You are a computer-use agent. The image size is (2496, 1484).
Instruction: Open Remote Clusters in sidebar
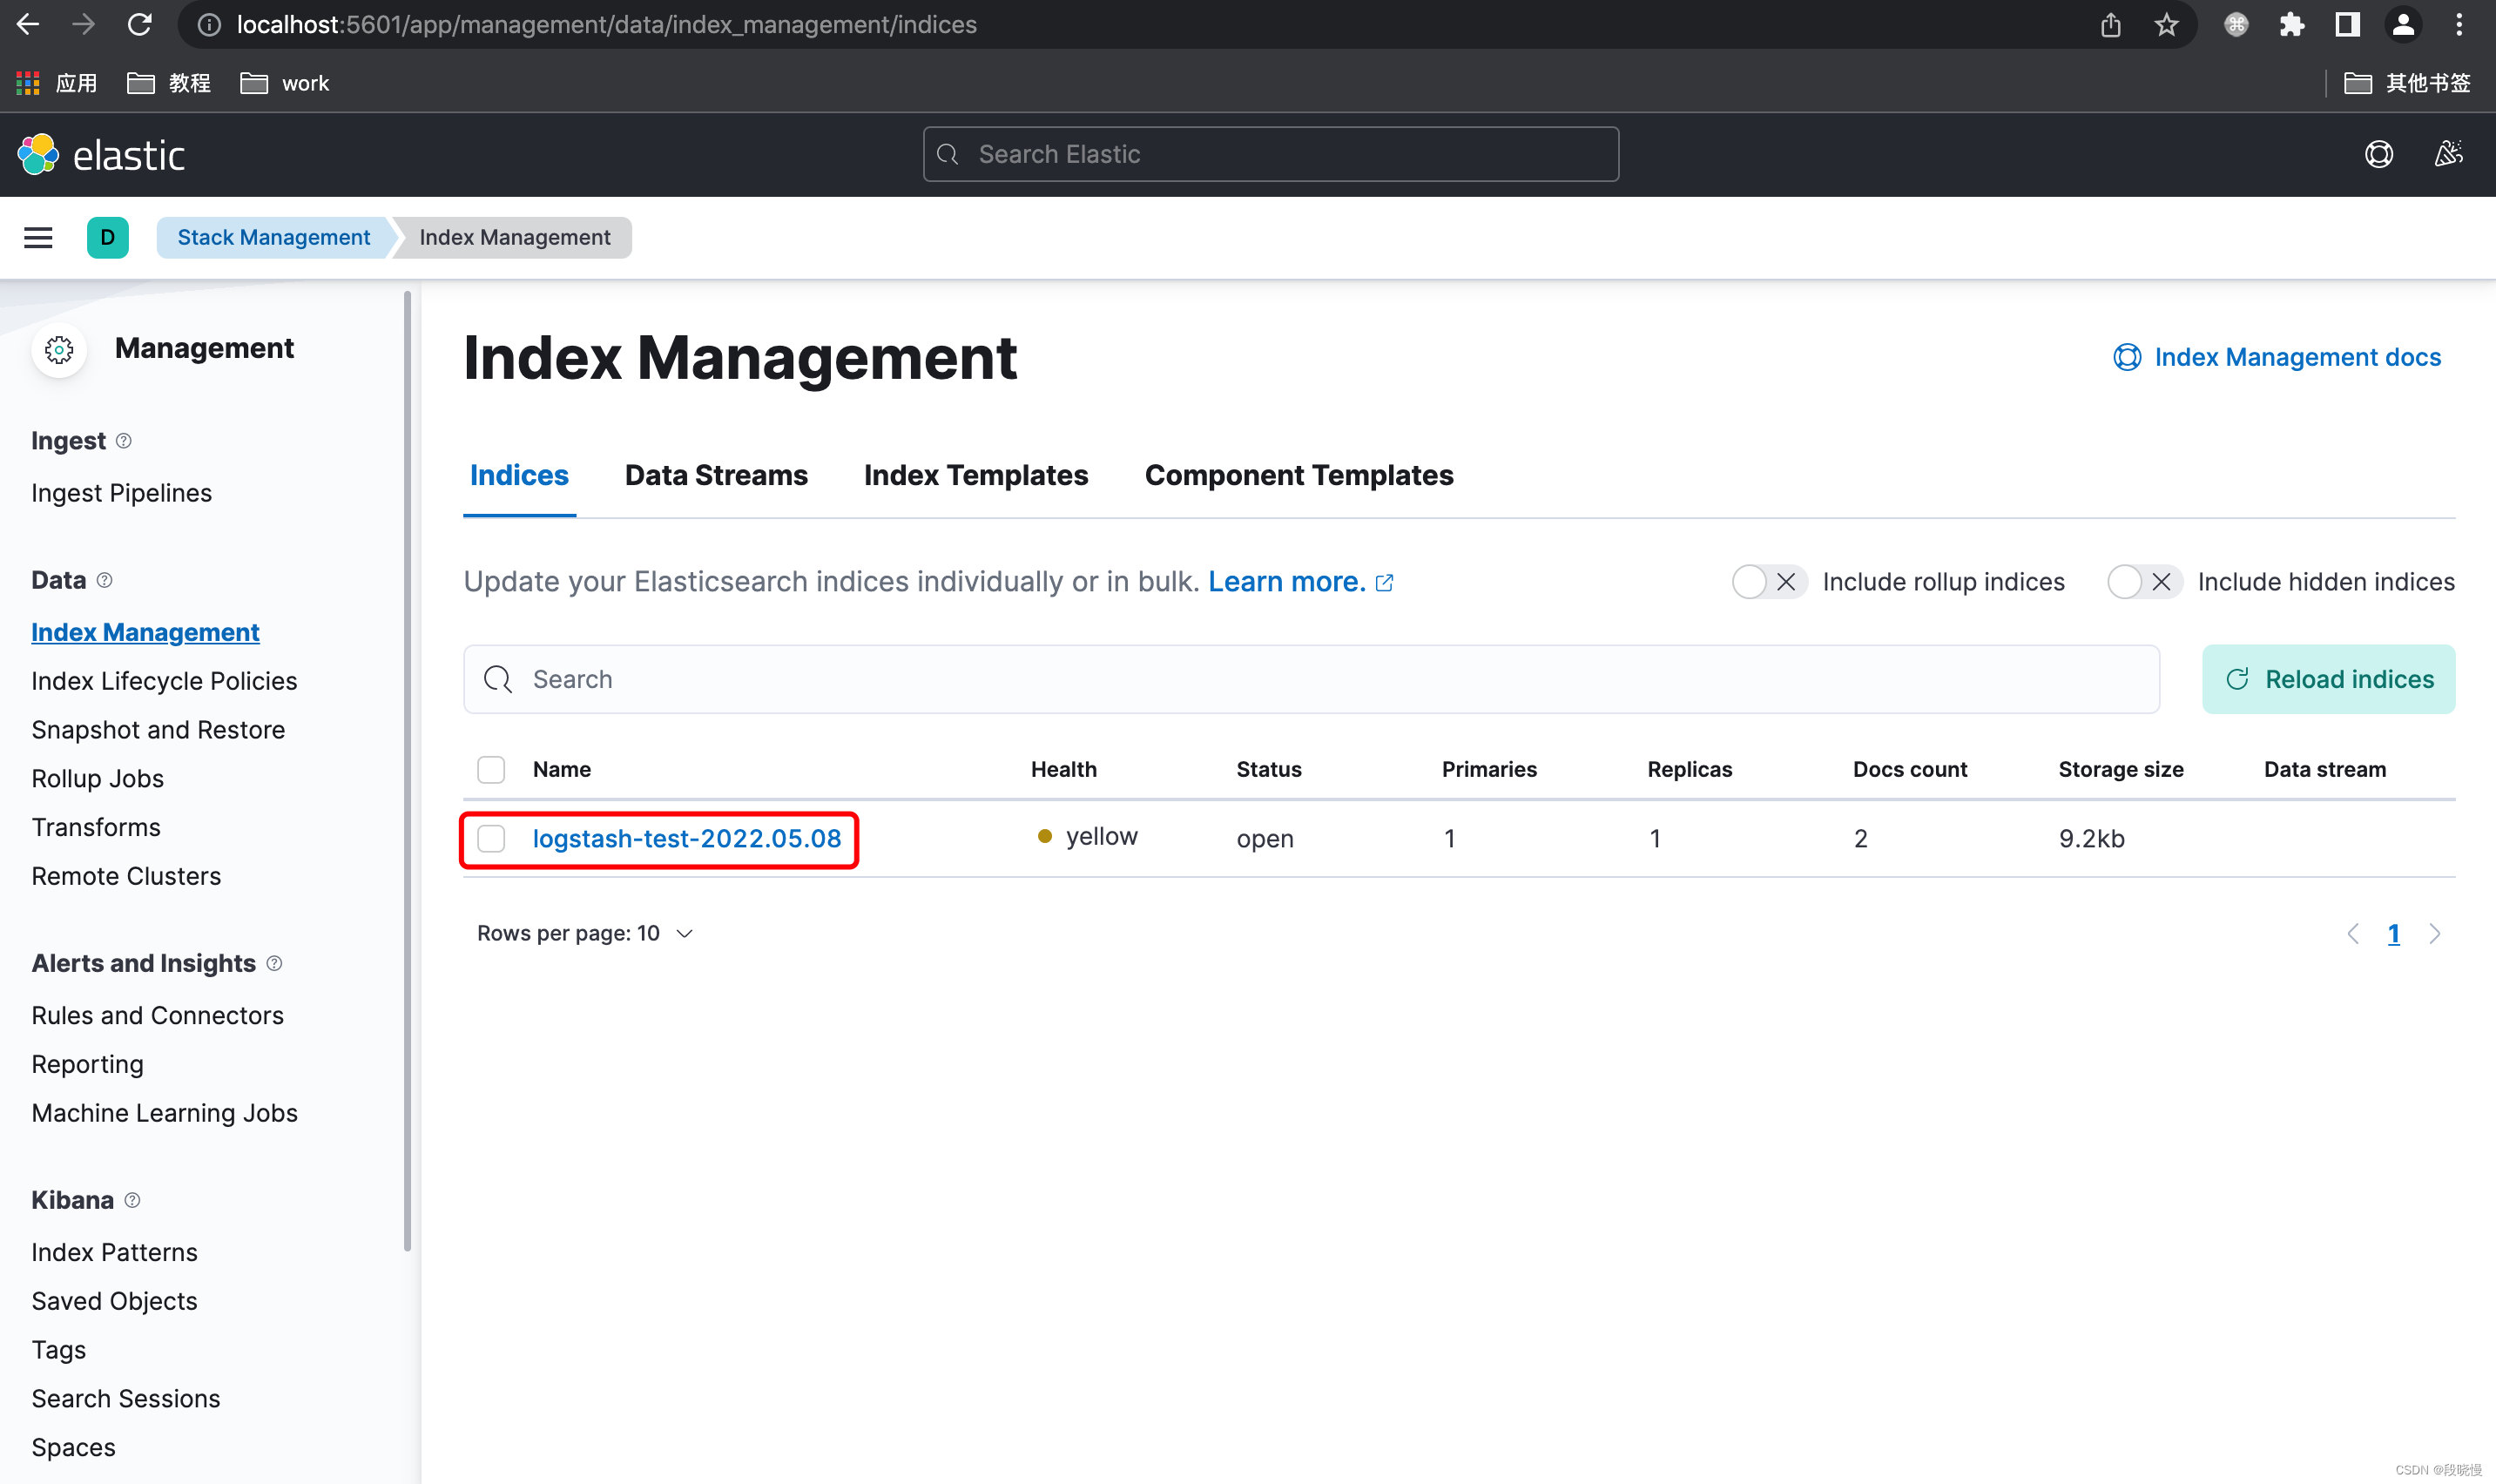pyautogui.click(x=126, y=876)
